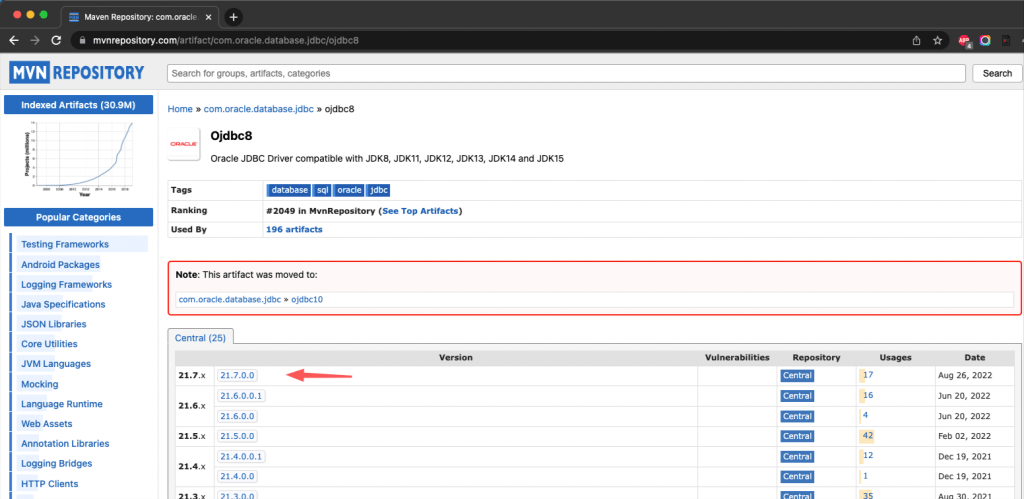Open Logging Frameworks category
Screen dimensions: 1024x499
(66, 285)
